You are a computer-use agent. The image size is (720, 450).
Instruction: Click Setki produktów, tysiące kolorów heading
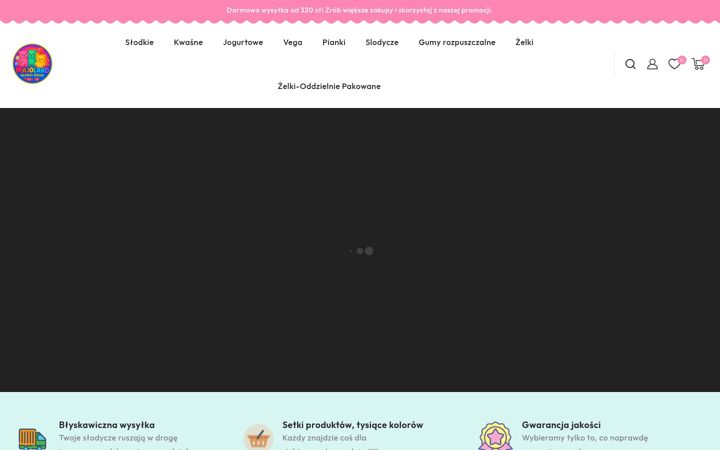[353, 425]
